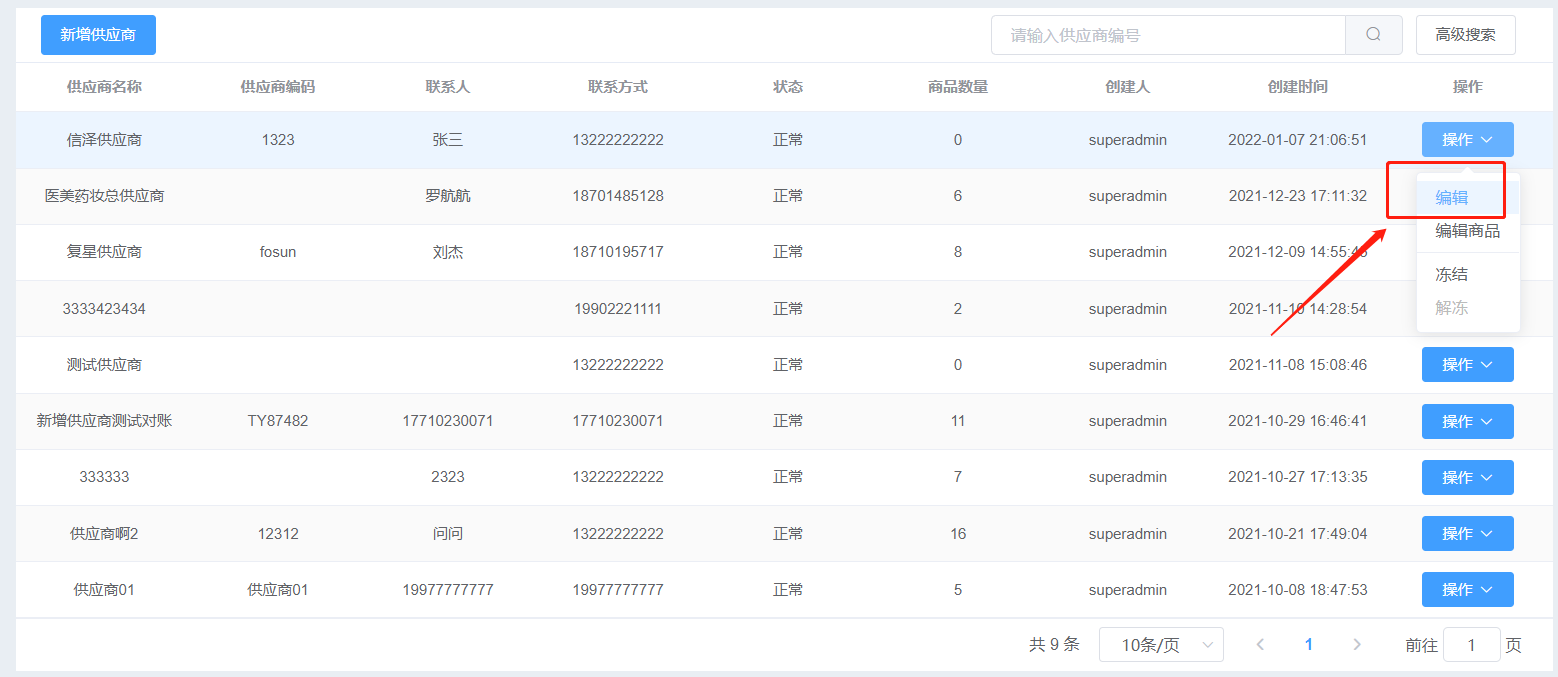The width and height of the screenshot is (1558, 677).
Task: Go to next page arrow
Action: coord(1357,645)
